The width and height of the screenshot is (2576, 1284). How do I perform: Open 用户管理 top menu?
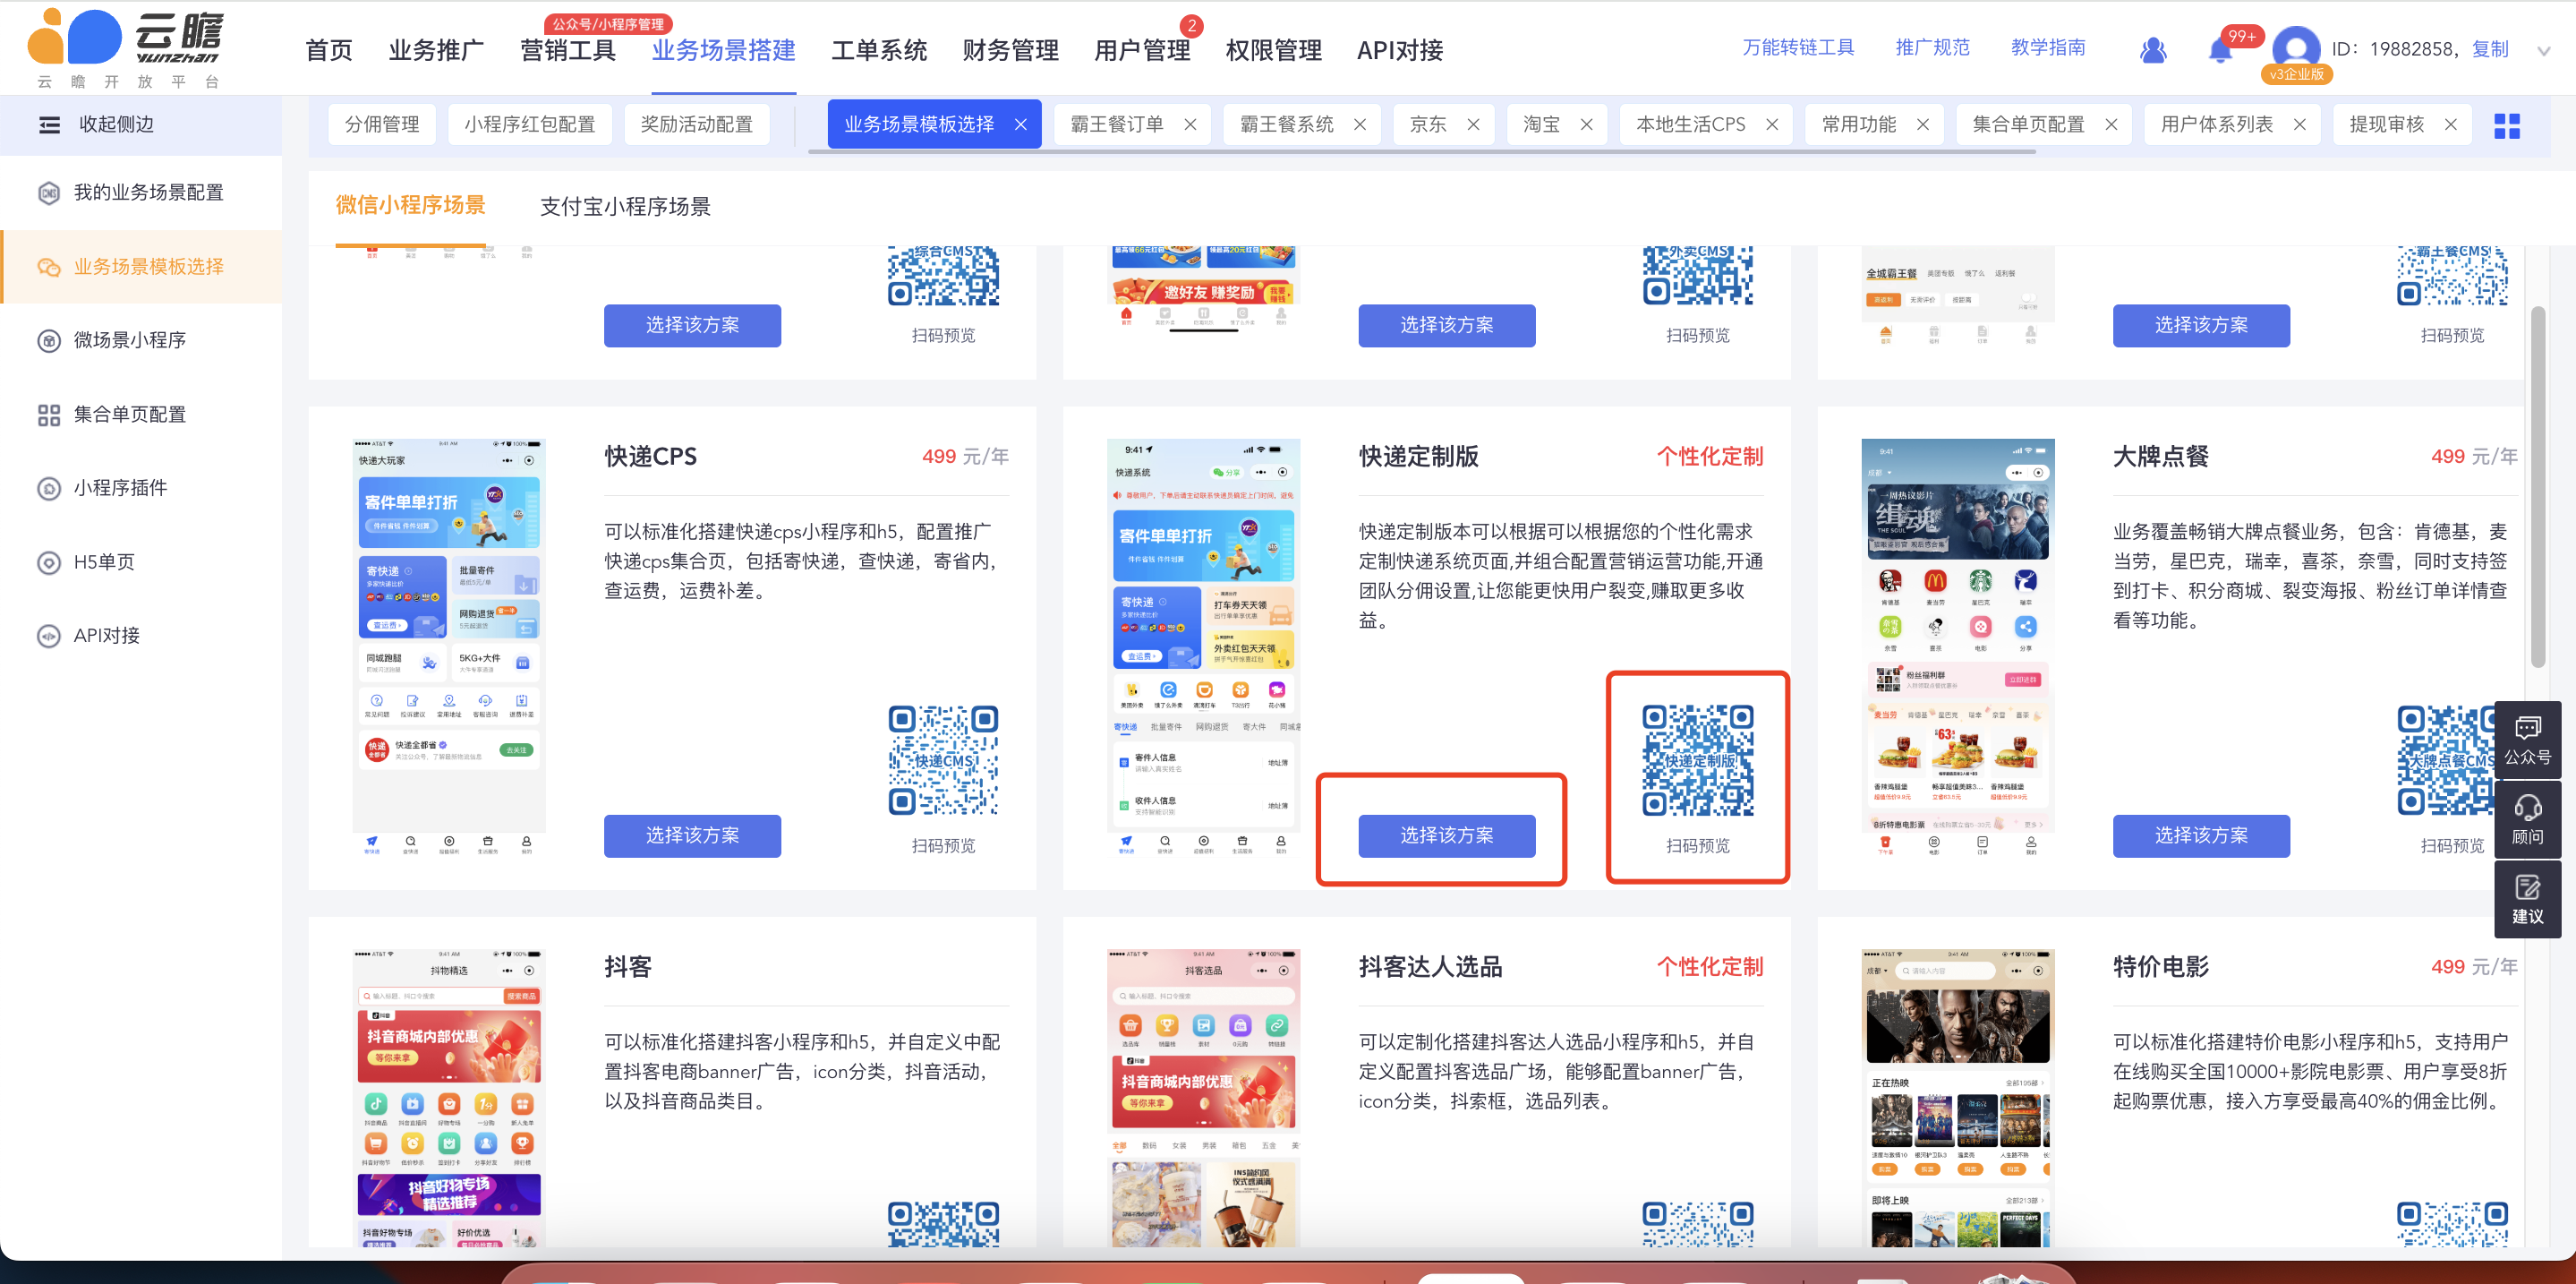tap(1142, 51)
